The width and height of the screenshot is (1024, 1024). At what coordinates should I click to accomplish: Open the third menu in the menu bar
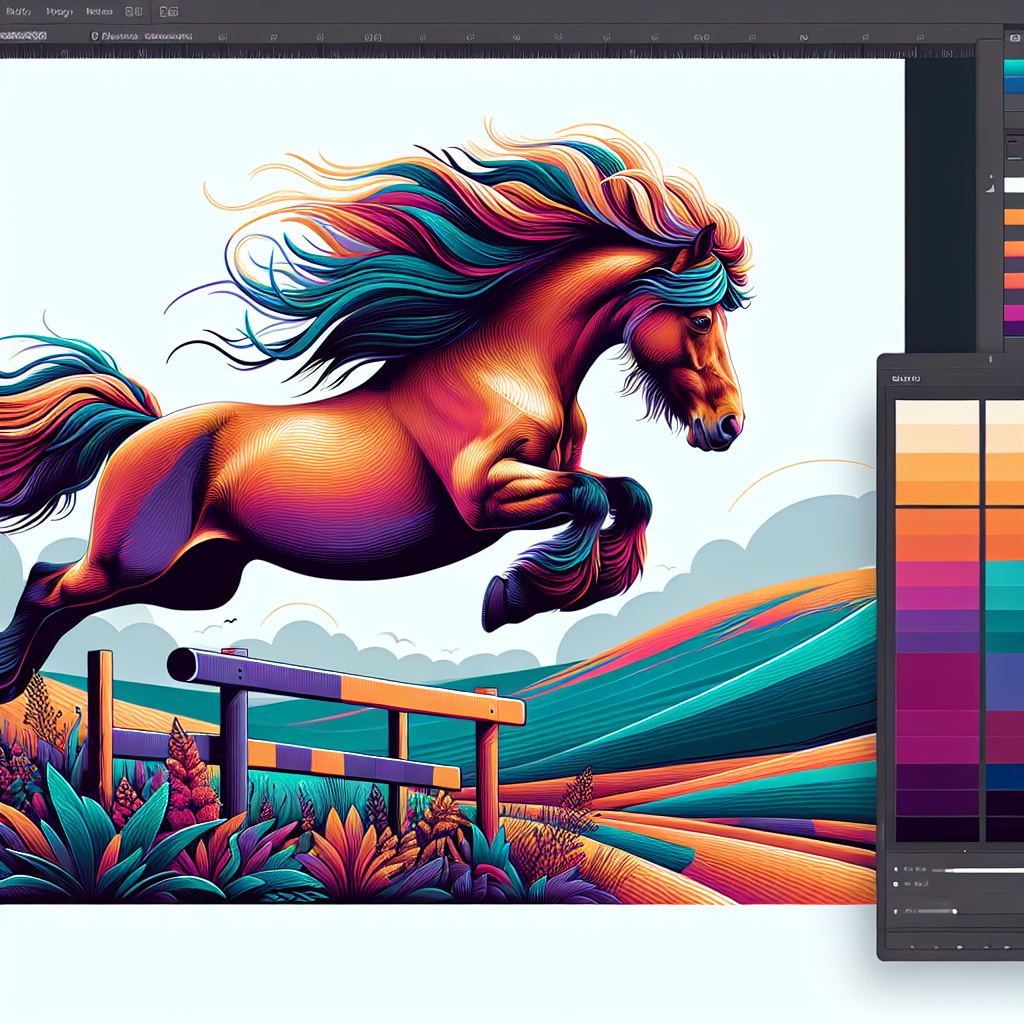pyautogui.click(x=99, y=12)
